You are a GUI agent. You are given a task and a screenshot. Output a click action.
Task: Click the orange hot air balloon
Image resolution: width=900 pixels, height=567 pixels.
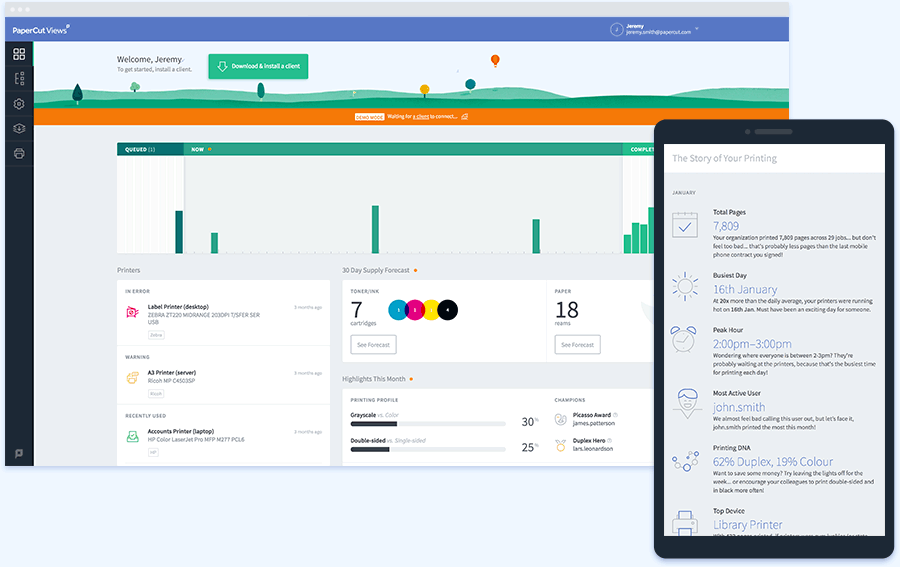[x=495, y=60]
